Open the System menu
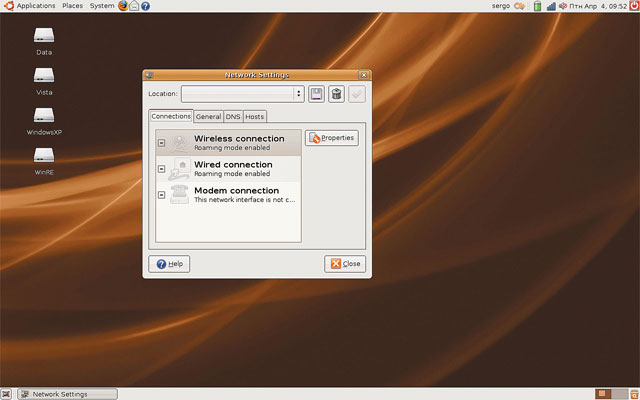 [x=102, y=6]
